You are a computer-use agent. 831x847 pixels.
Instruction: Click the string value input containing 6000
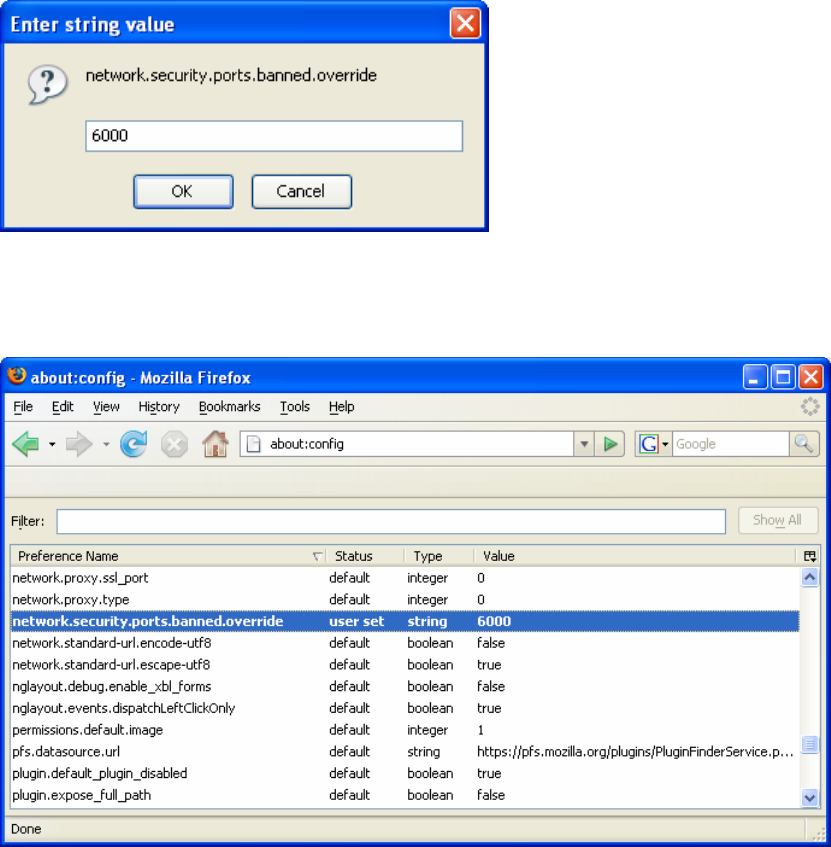(274, 136)
